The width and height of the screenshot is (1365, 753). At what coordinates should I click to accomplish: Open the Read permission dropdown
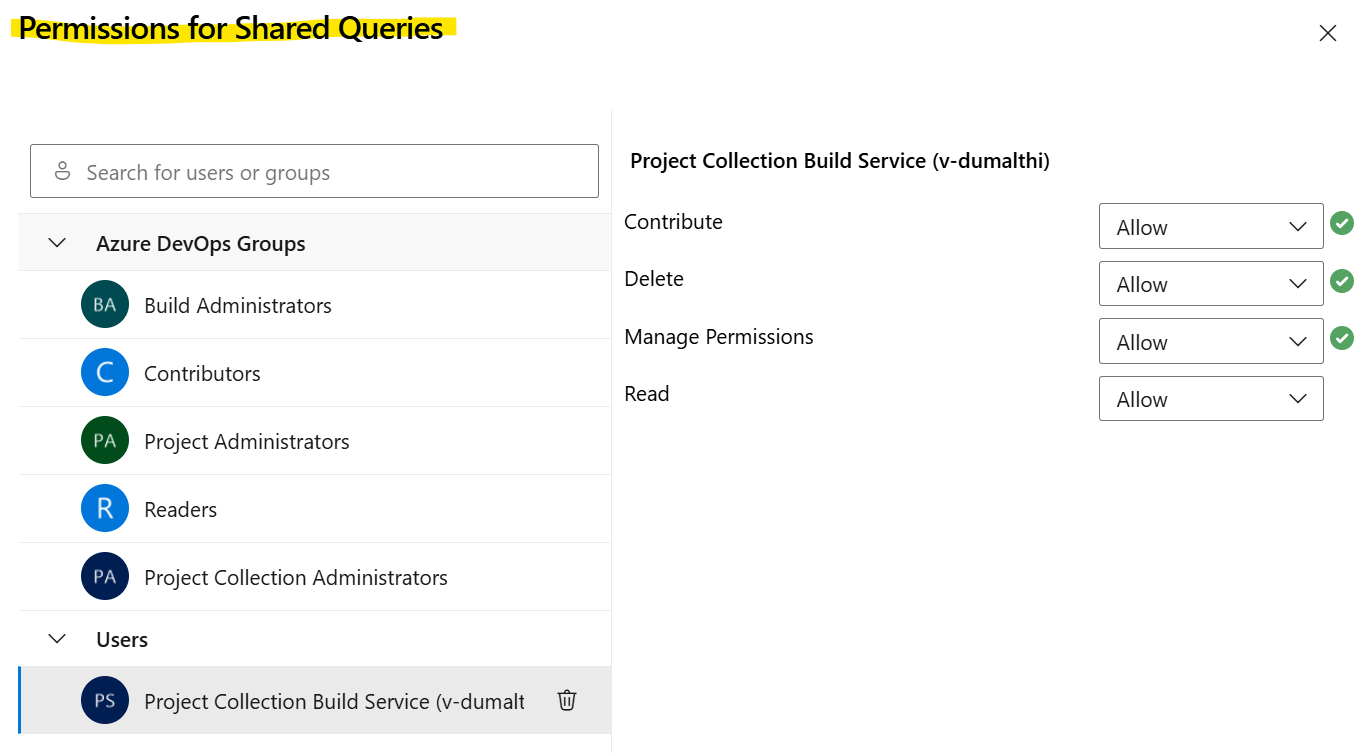(x=1211, y=398)
